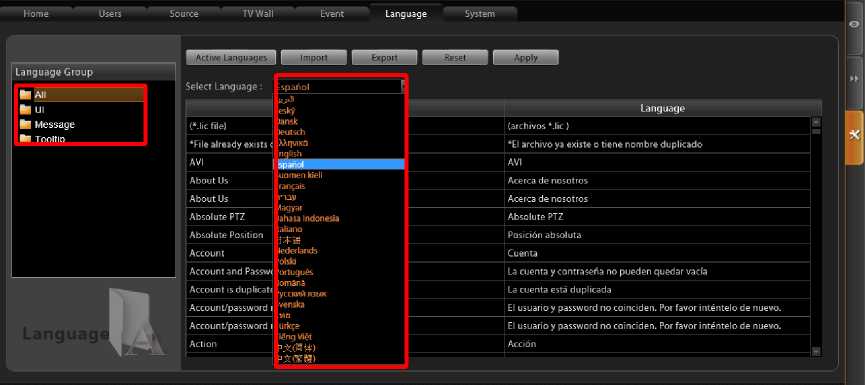865x385 pixels.
Task: Click the UI folder icon
Action: click(x=25, y=110)
